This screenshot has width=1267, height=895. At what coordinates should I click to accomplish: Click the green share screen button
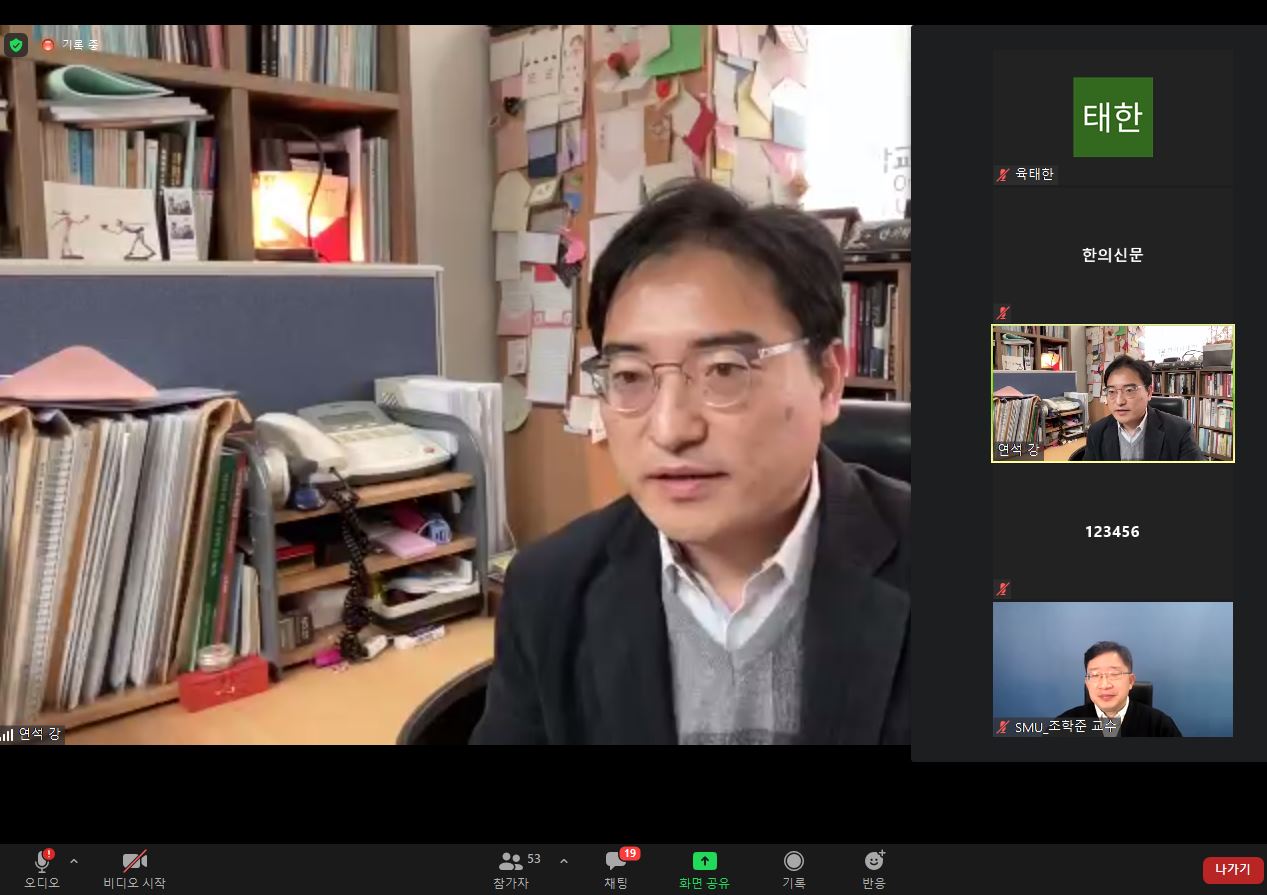pos(704,862)
